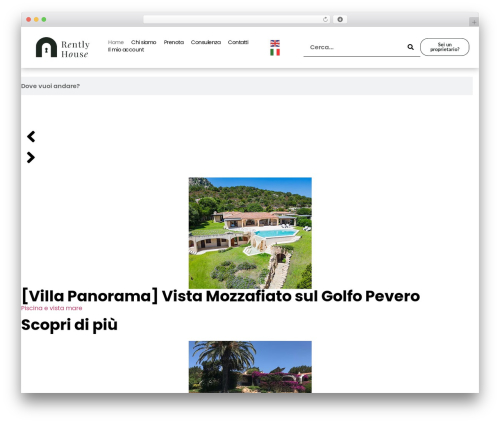Click the Rently House logo
Screen dimensions: 500x423
63,48
